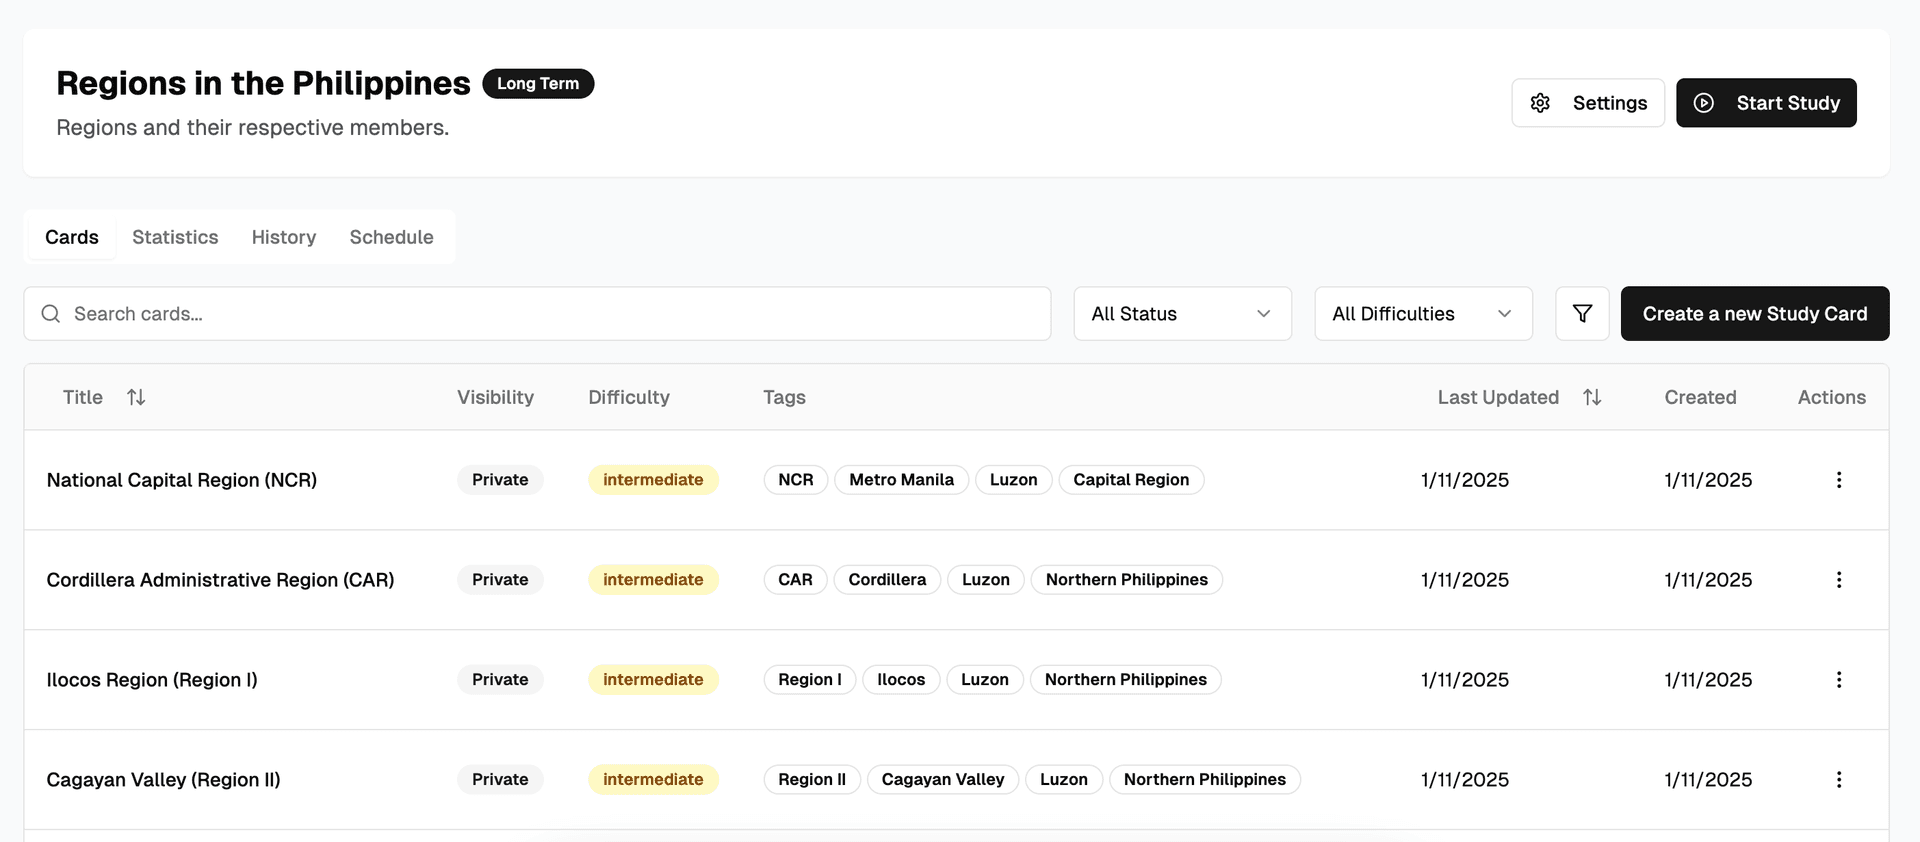Image resolution: width=1920 pixels, height=842 pixels.
Task: Click the NCR tag
Action: click(x=796, y=480)
